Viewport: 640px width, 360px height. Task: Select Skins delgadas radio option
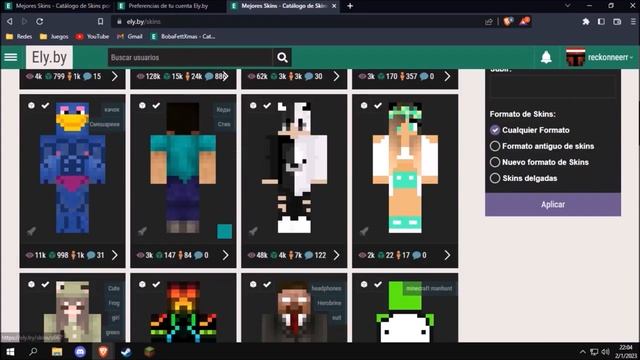495,178
